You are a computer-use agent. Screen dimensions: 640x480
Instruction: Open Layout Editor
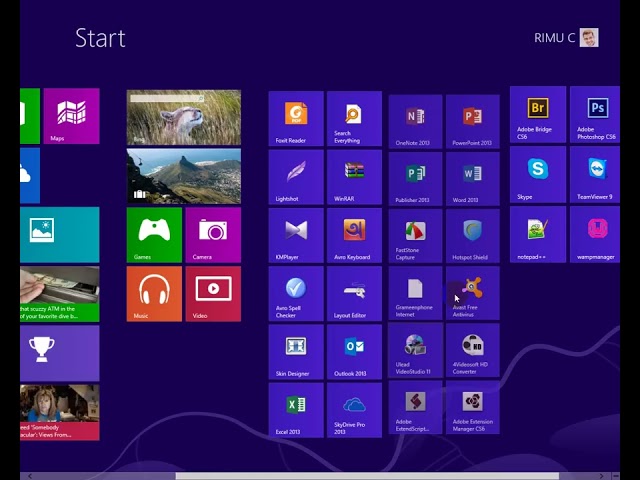coord(354,294)
